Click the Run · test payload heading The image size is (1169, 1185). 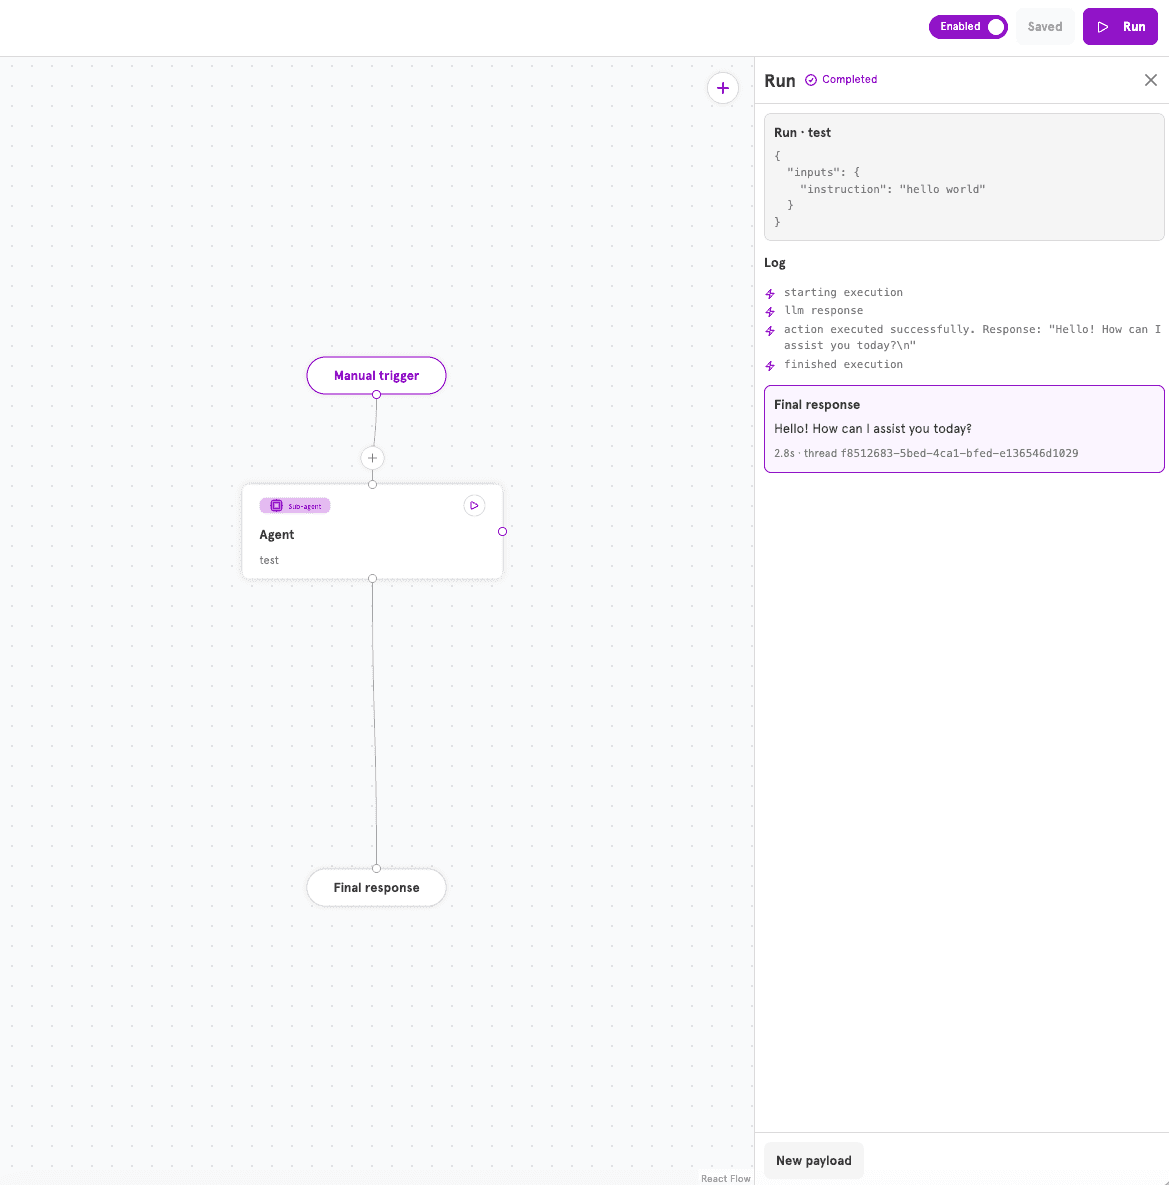point(802,132)
